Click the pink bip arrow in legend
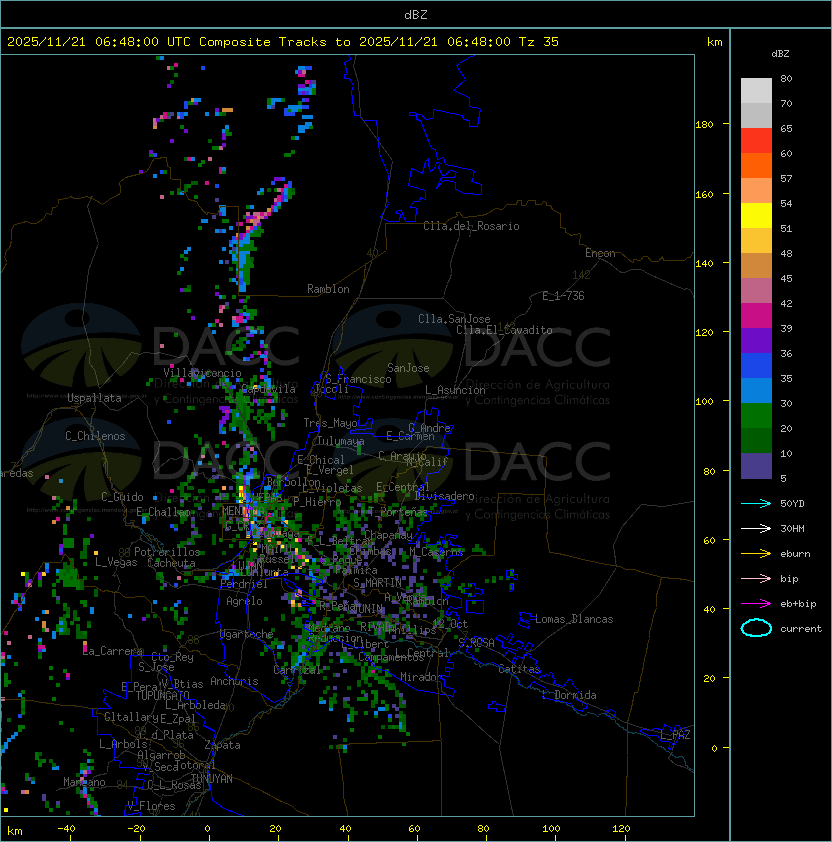Viewport: 832px width, 842px height. (756, 578)
